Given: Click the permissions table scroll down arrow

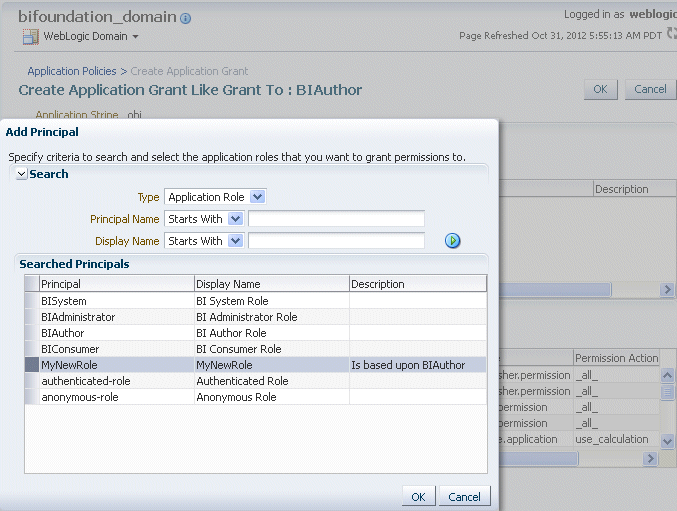Looking at the screenshot, I should click(x=667, y=441).
